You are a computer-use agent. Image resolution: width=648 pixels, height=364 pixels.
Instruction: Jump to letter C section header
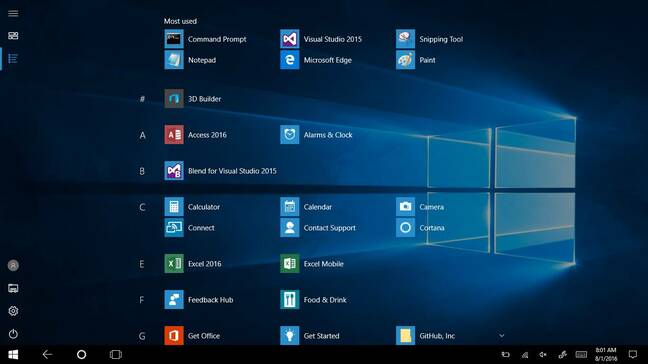[142, 207]
